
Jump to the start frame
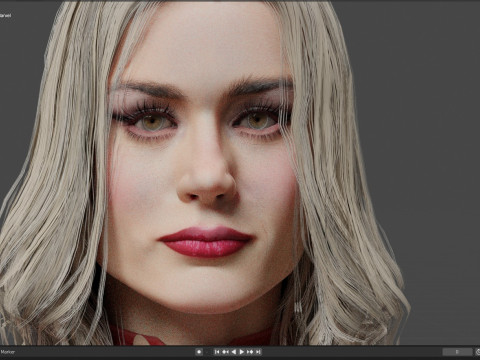click(x=217, y=352)
